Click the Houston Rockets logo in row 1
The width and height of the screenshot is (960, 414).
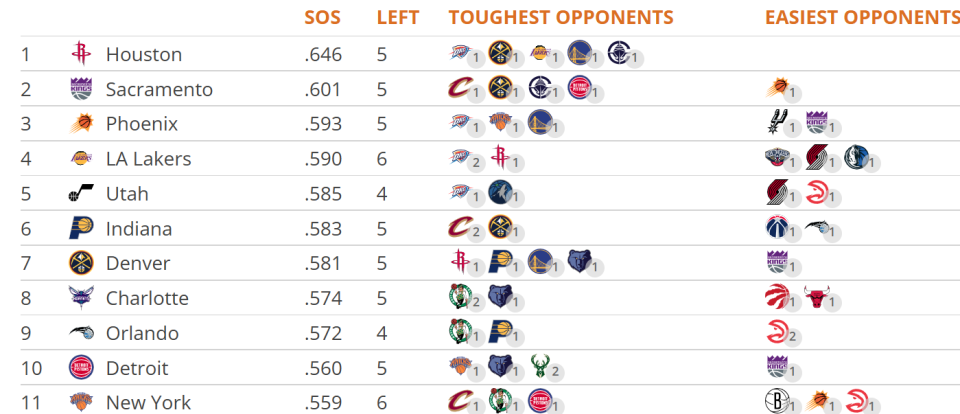(x=81, y=54)
